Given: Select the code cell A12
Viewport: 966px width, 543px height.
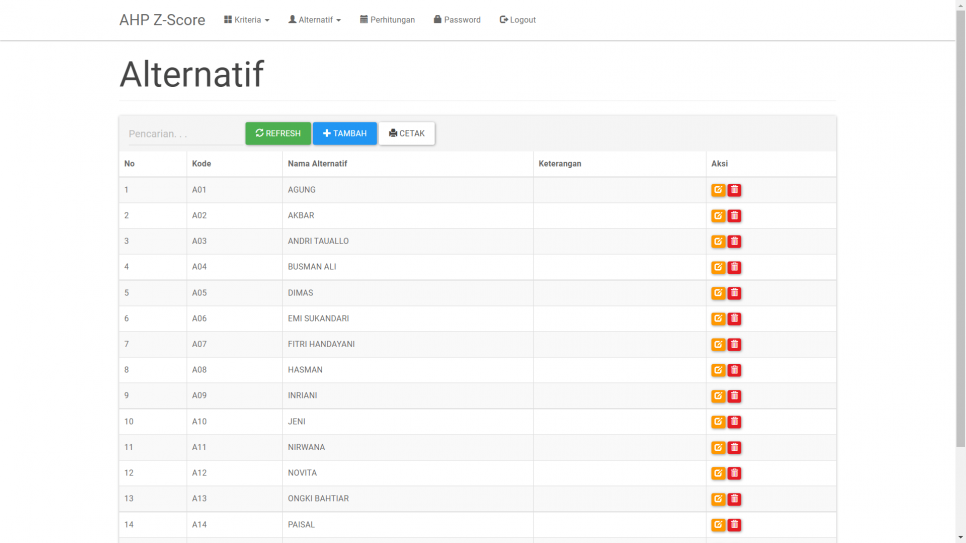Looking at the screenshot, I should click(x=199, y=473).
